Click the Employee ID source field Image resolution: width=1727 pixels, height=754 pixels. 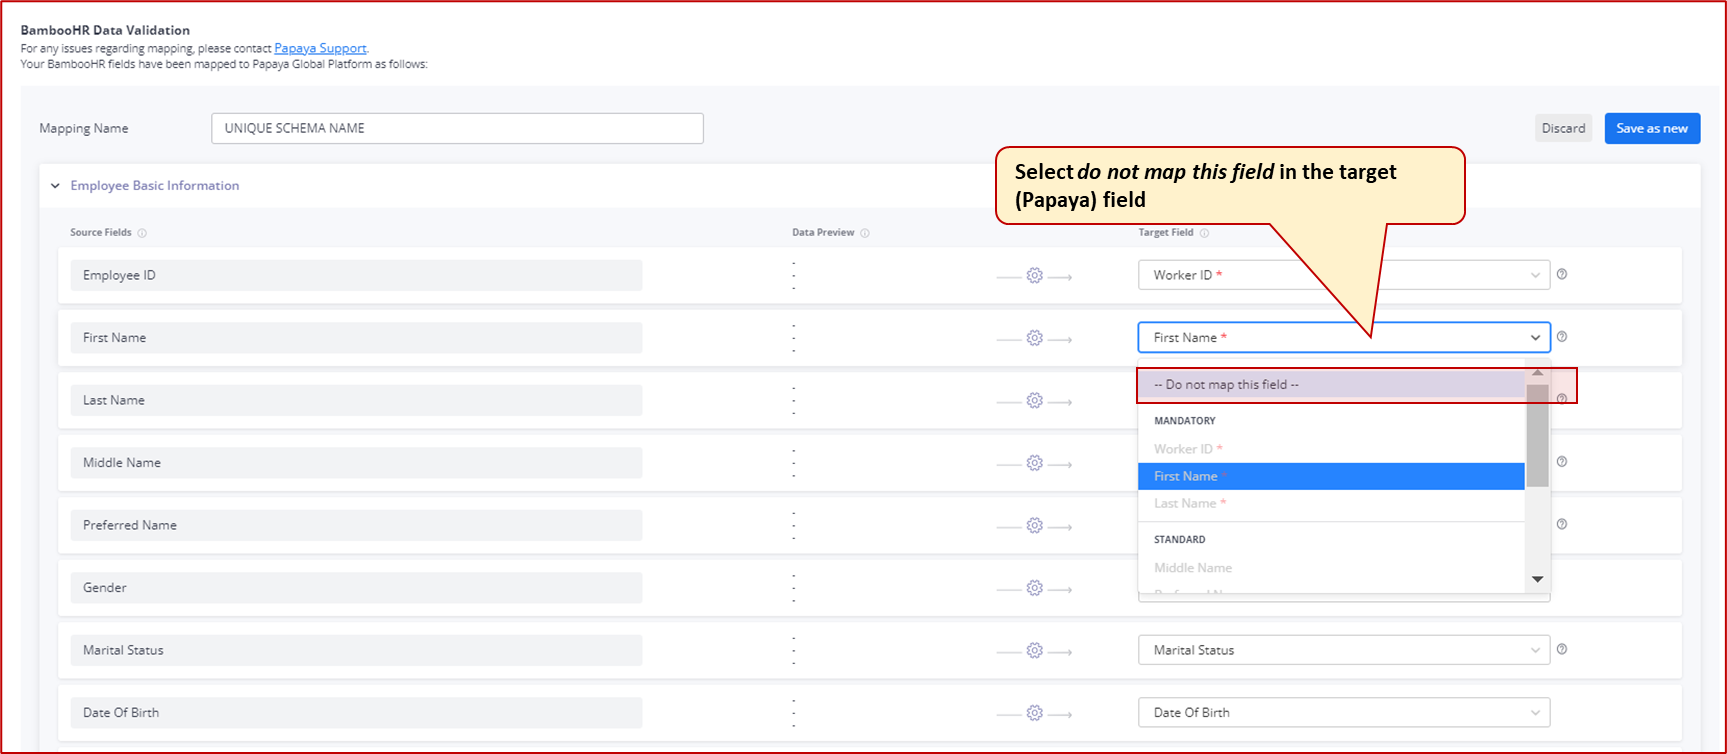[x=356, y=275]
